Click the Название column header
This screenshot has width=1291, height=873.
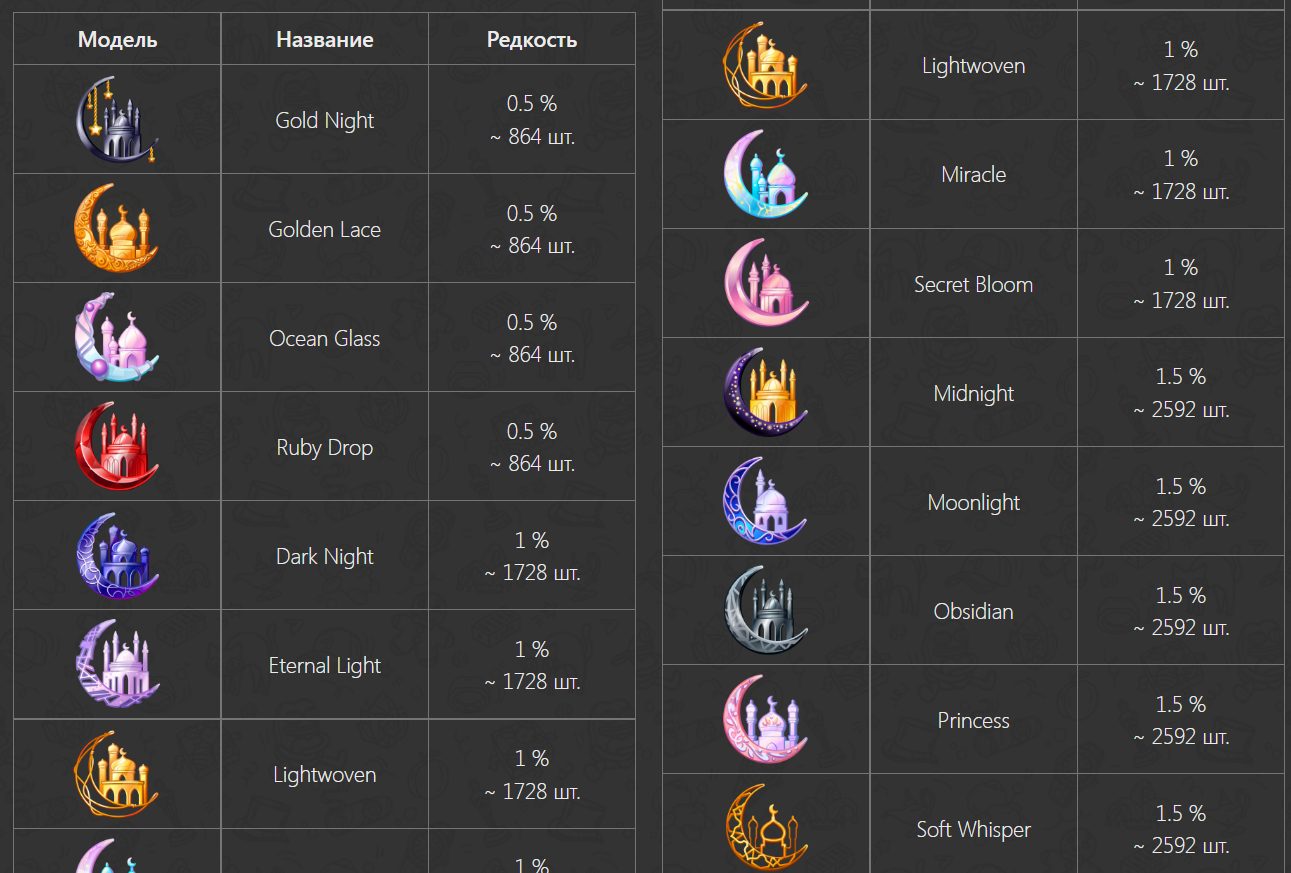(325, 40)
